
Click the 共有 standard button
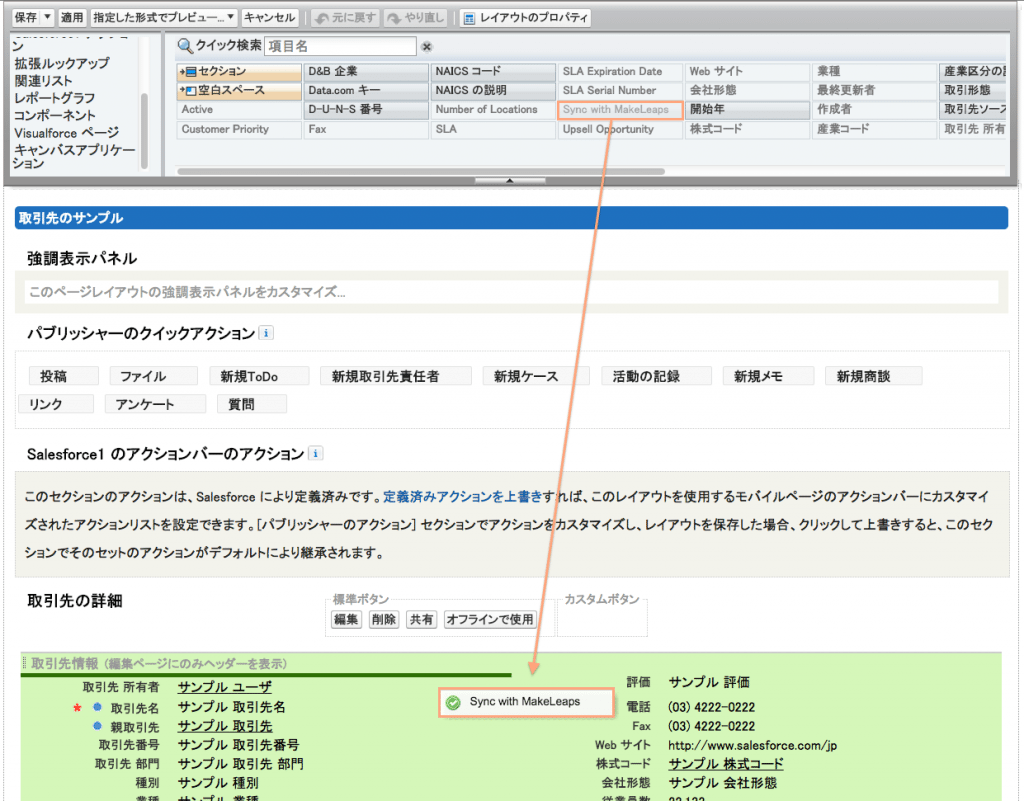(x=421, y=619)
